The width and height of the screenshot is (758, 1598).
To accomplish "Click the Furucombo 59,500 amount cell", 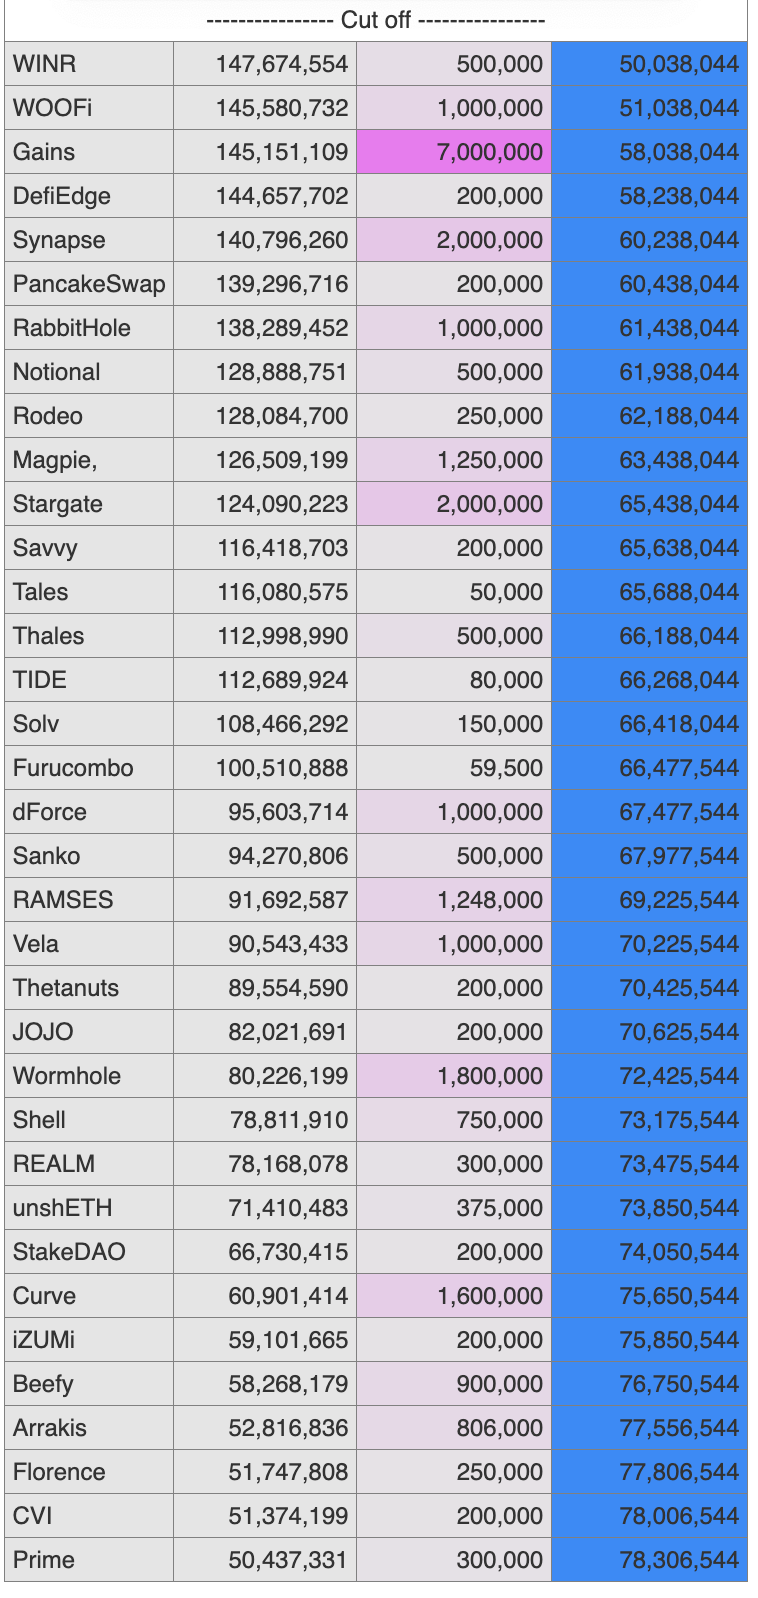I will (454, 768).
